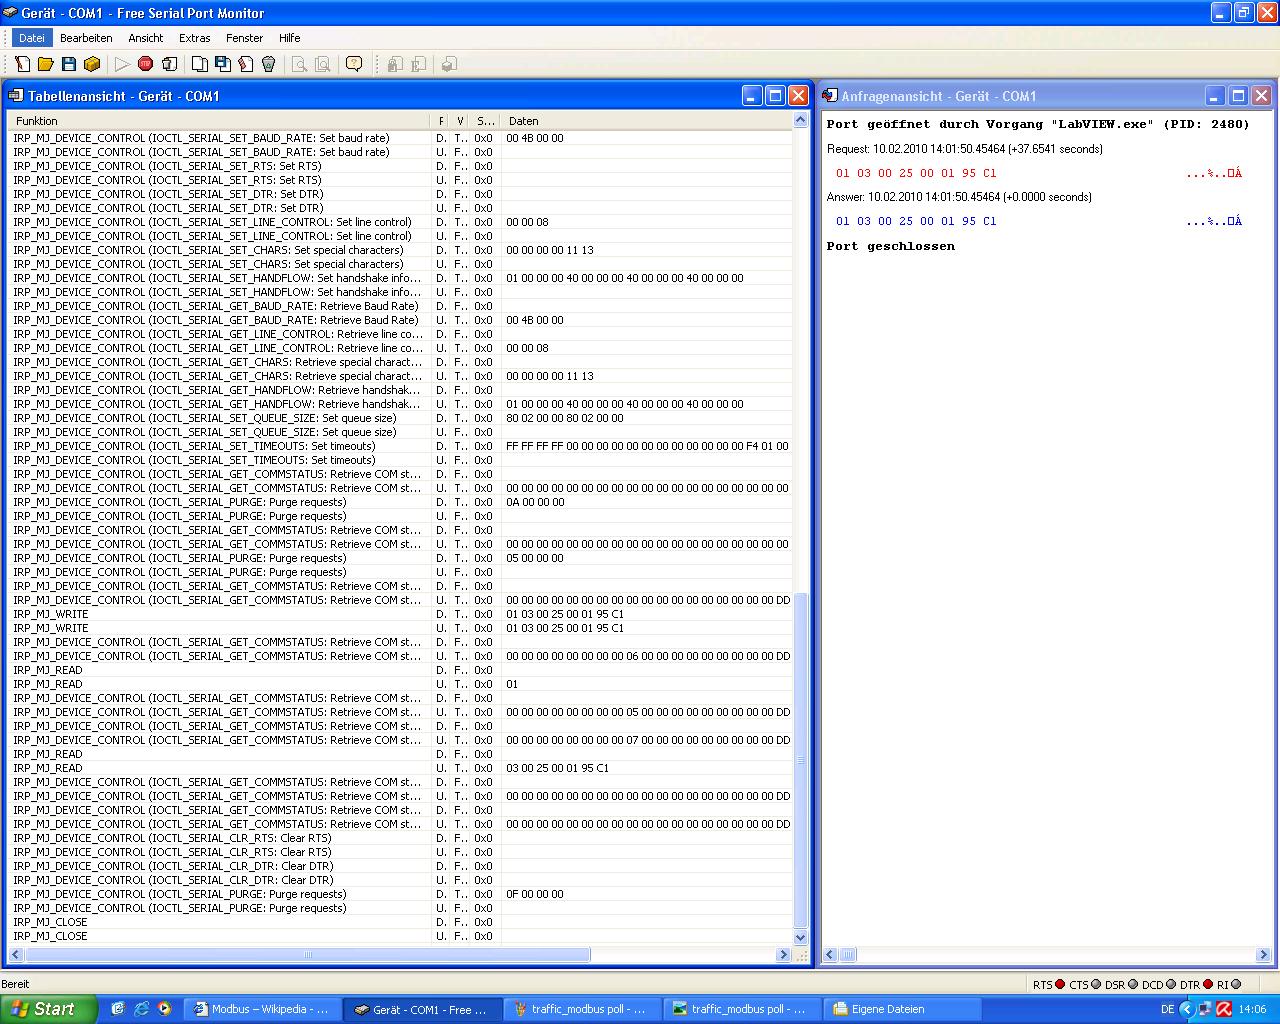
Task: Click the blue floppy save icon
Action: click(69, 64)
